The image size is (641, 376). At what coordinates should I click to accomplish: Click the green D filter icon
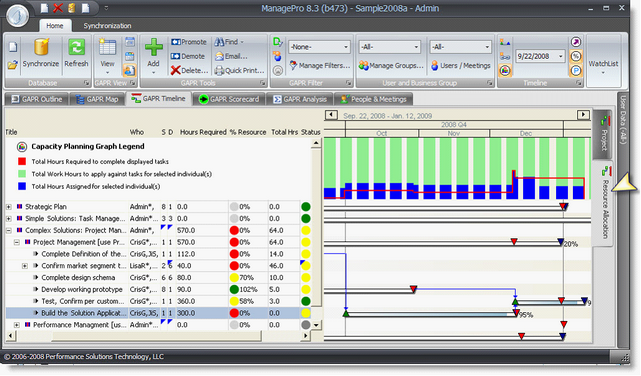278,42
